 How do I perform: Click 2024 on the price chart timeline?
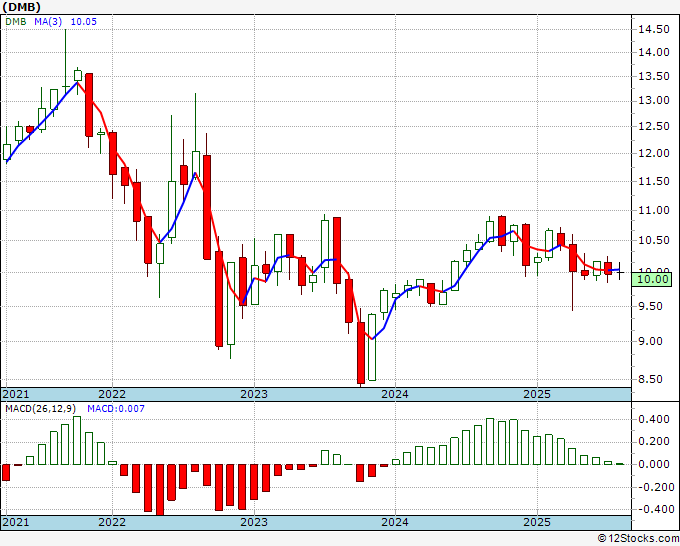(x=395, y=394)
